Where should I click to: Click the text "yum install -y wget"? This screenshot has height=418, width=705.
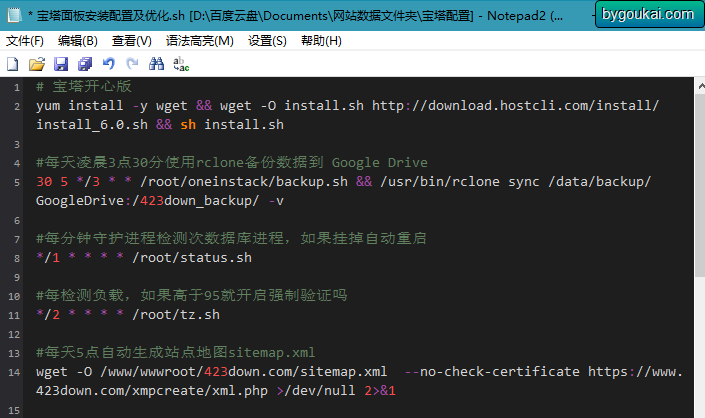(x=112, y=106)
